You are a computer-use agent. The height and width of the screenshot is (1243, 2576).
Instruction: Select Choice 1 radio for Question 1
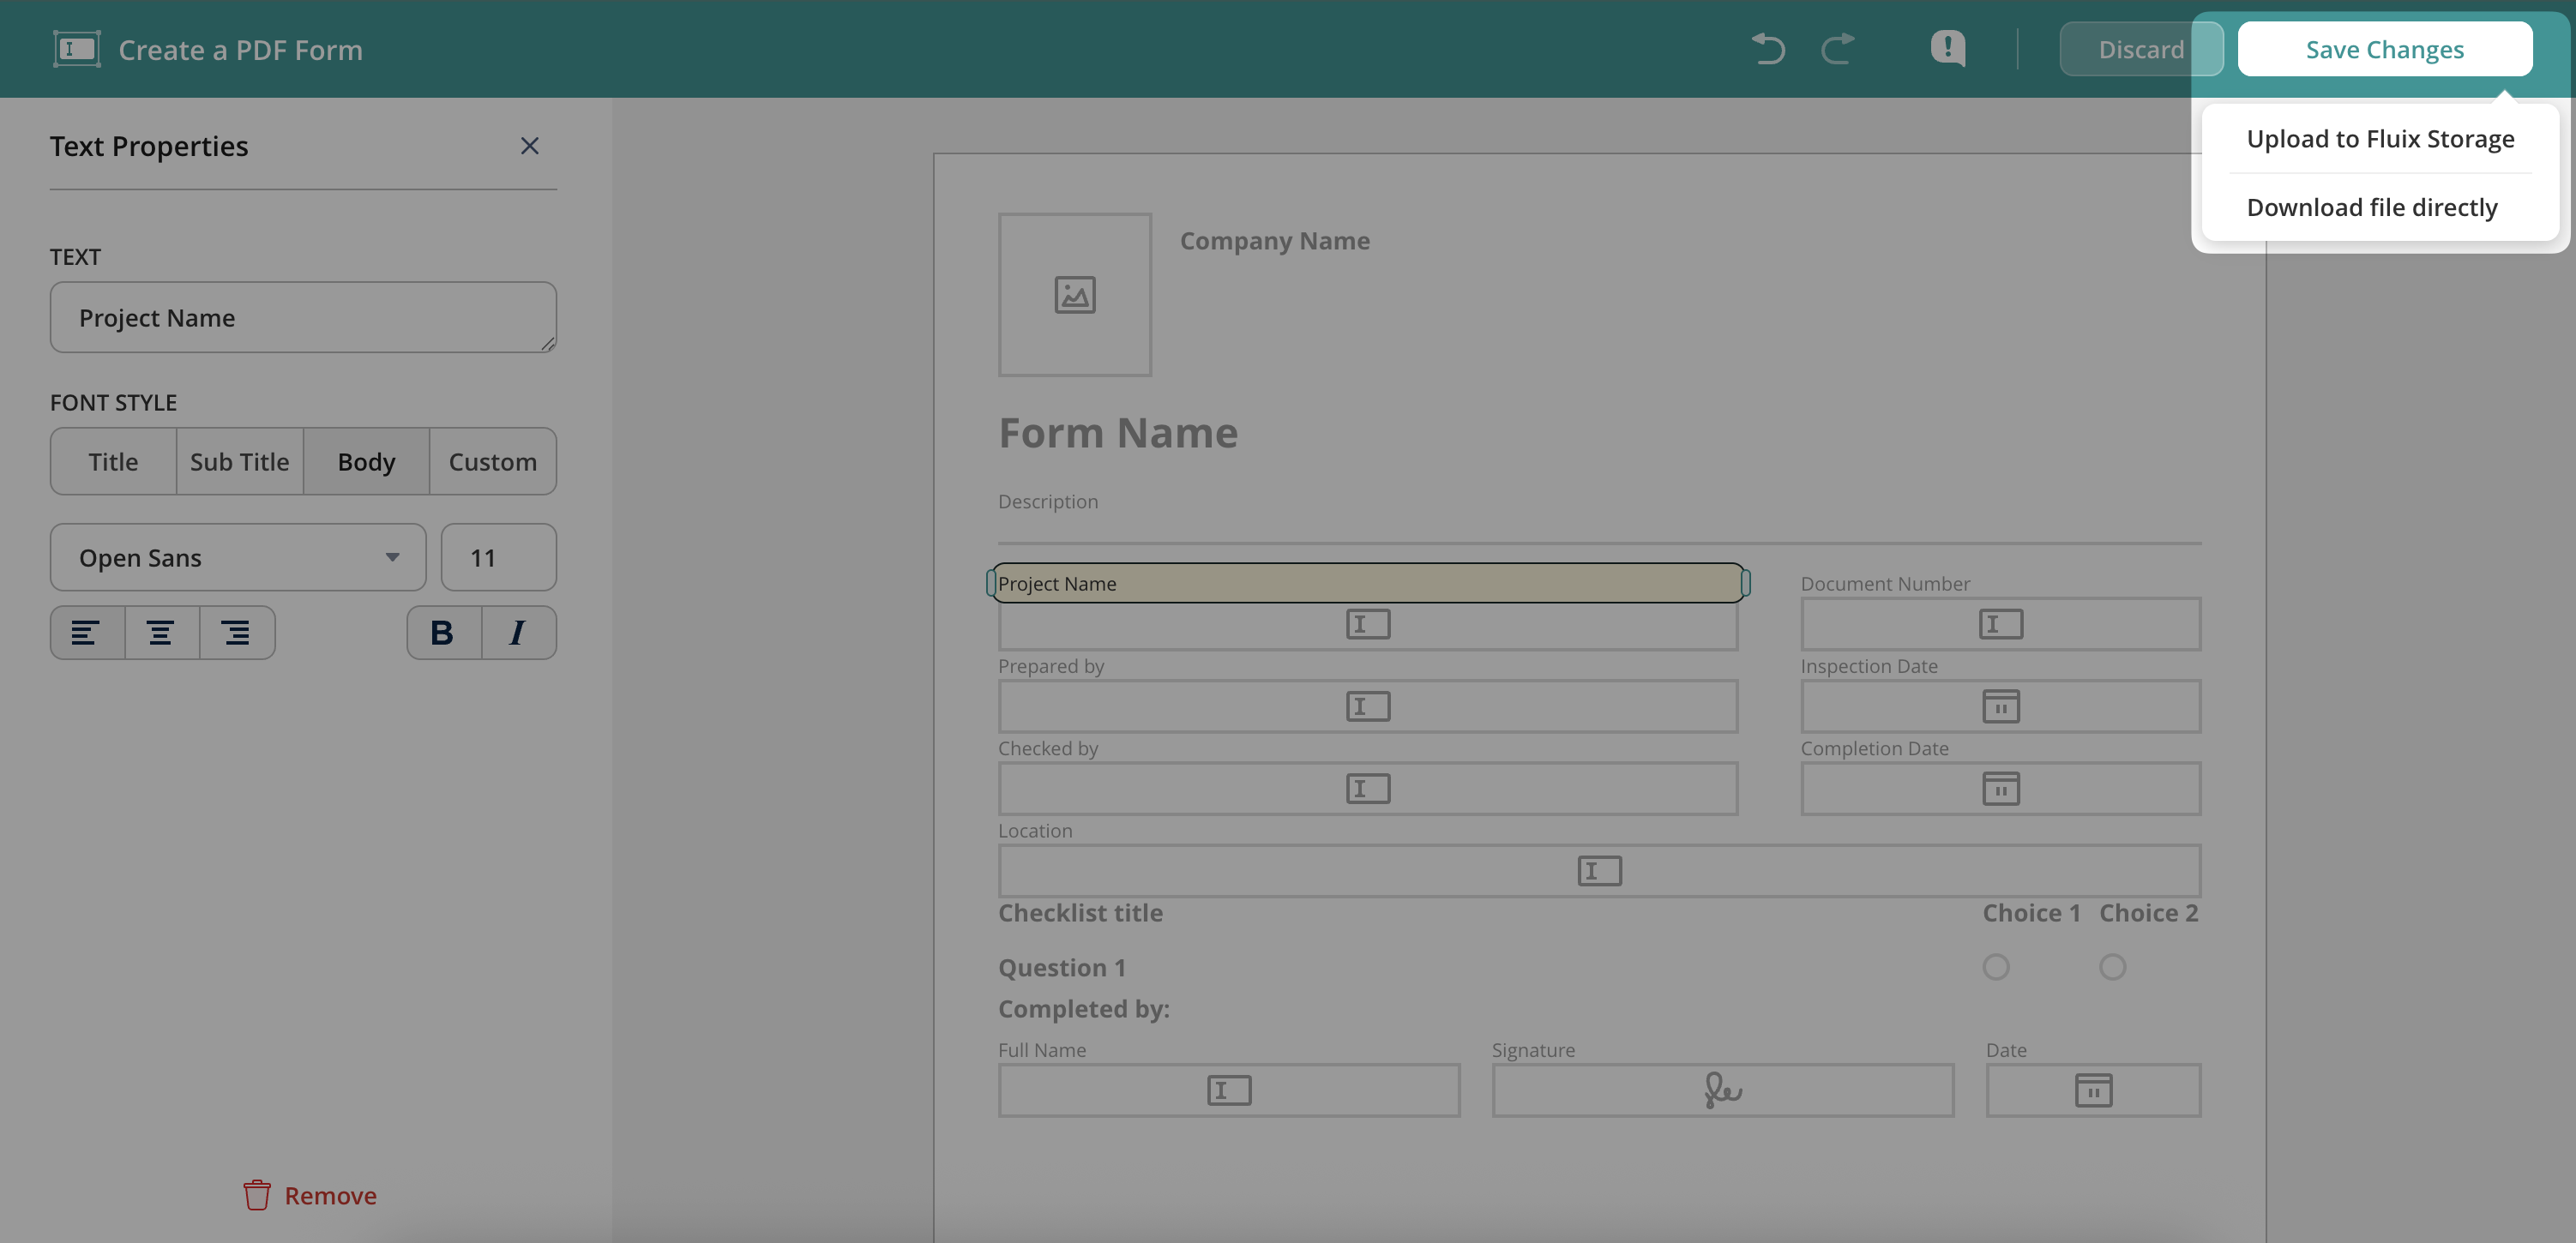coord(1995,967)
